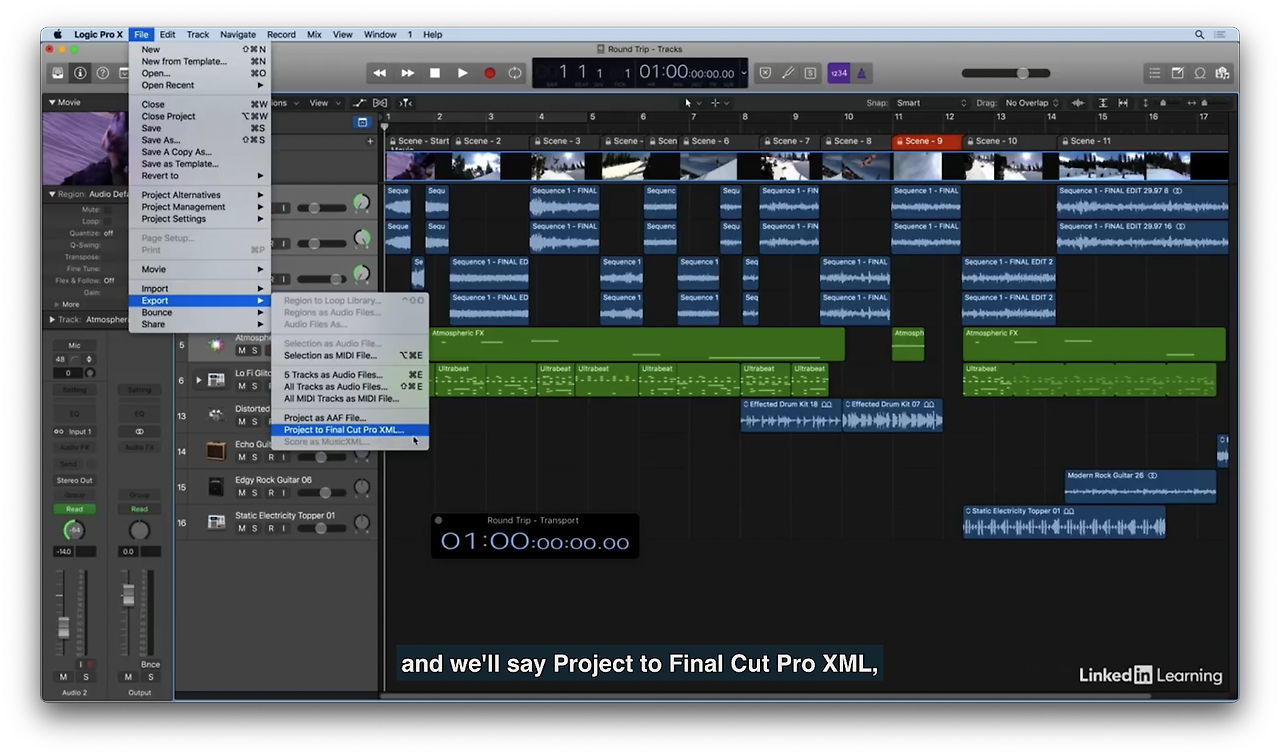This screenshot has width=1280, height=756.
Task: Click the Bnce button on Output strip
Action: click(151, 665)
